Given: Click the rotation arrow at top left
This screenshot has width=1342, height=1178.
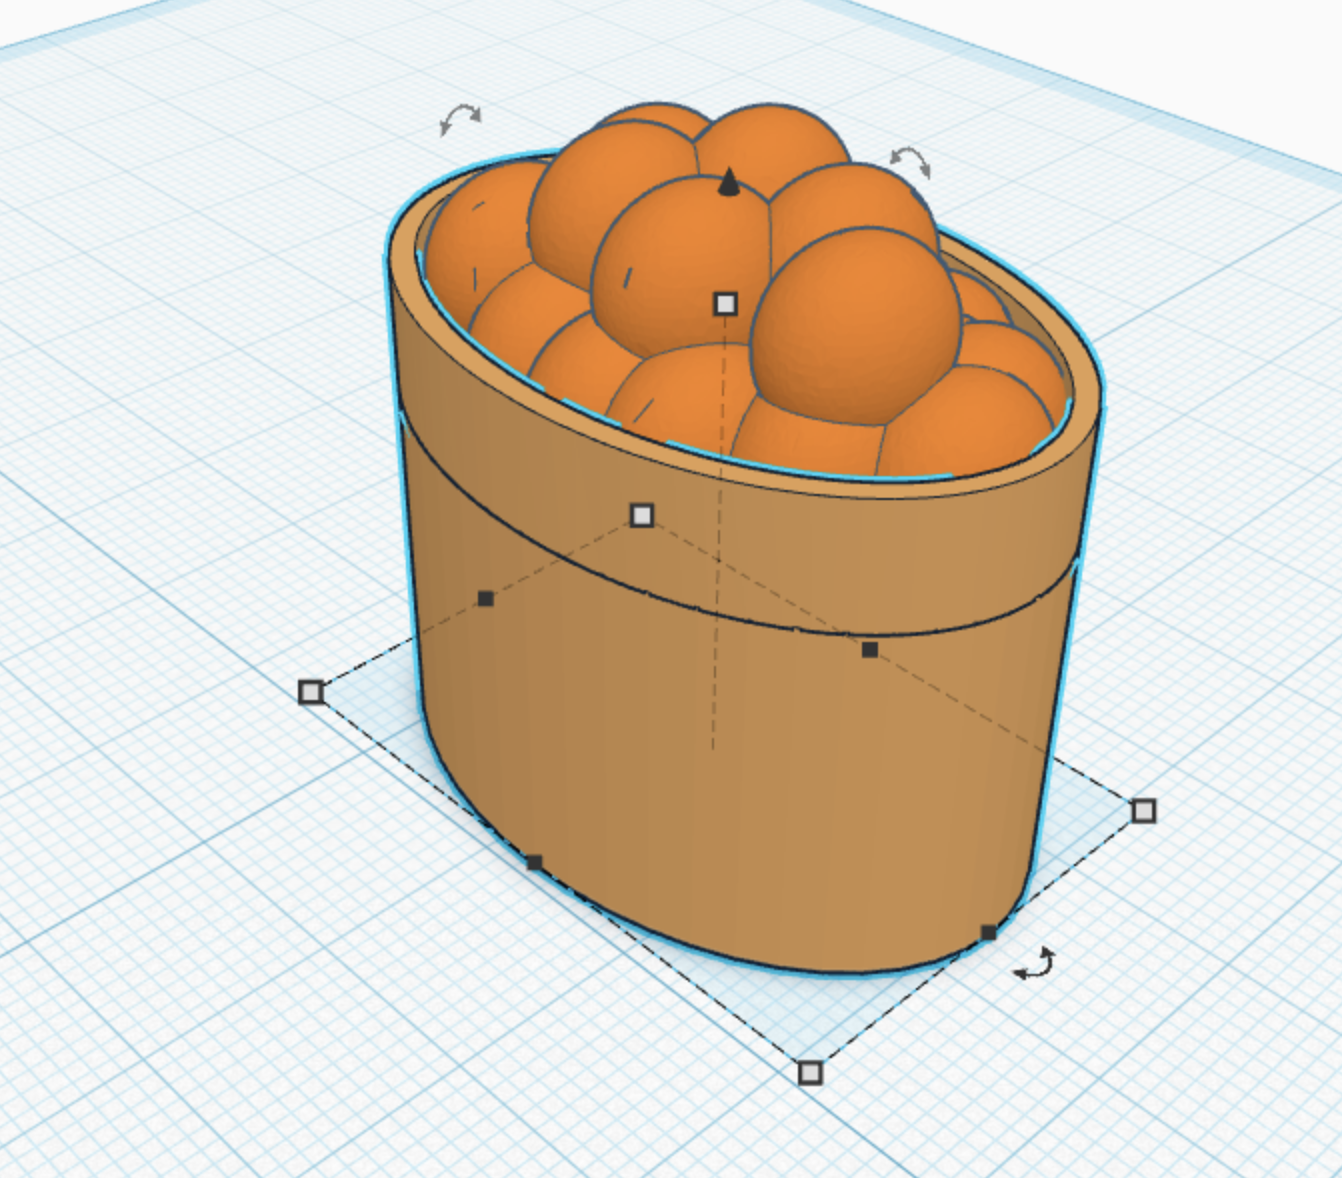Looking at the screenshot, I should (461, 120).
